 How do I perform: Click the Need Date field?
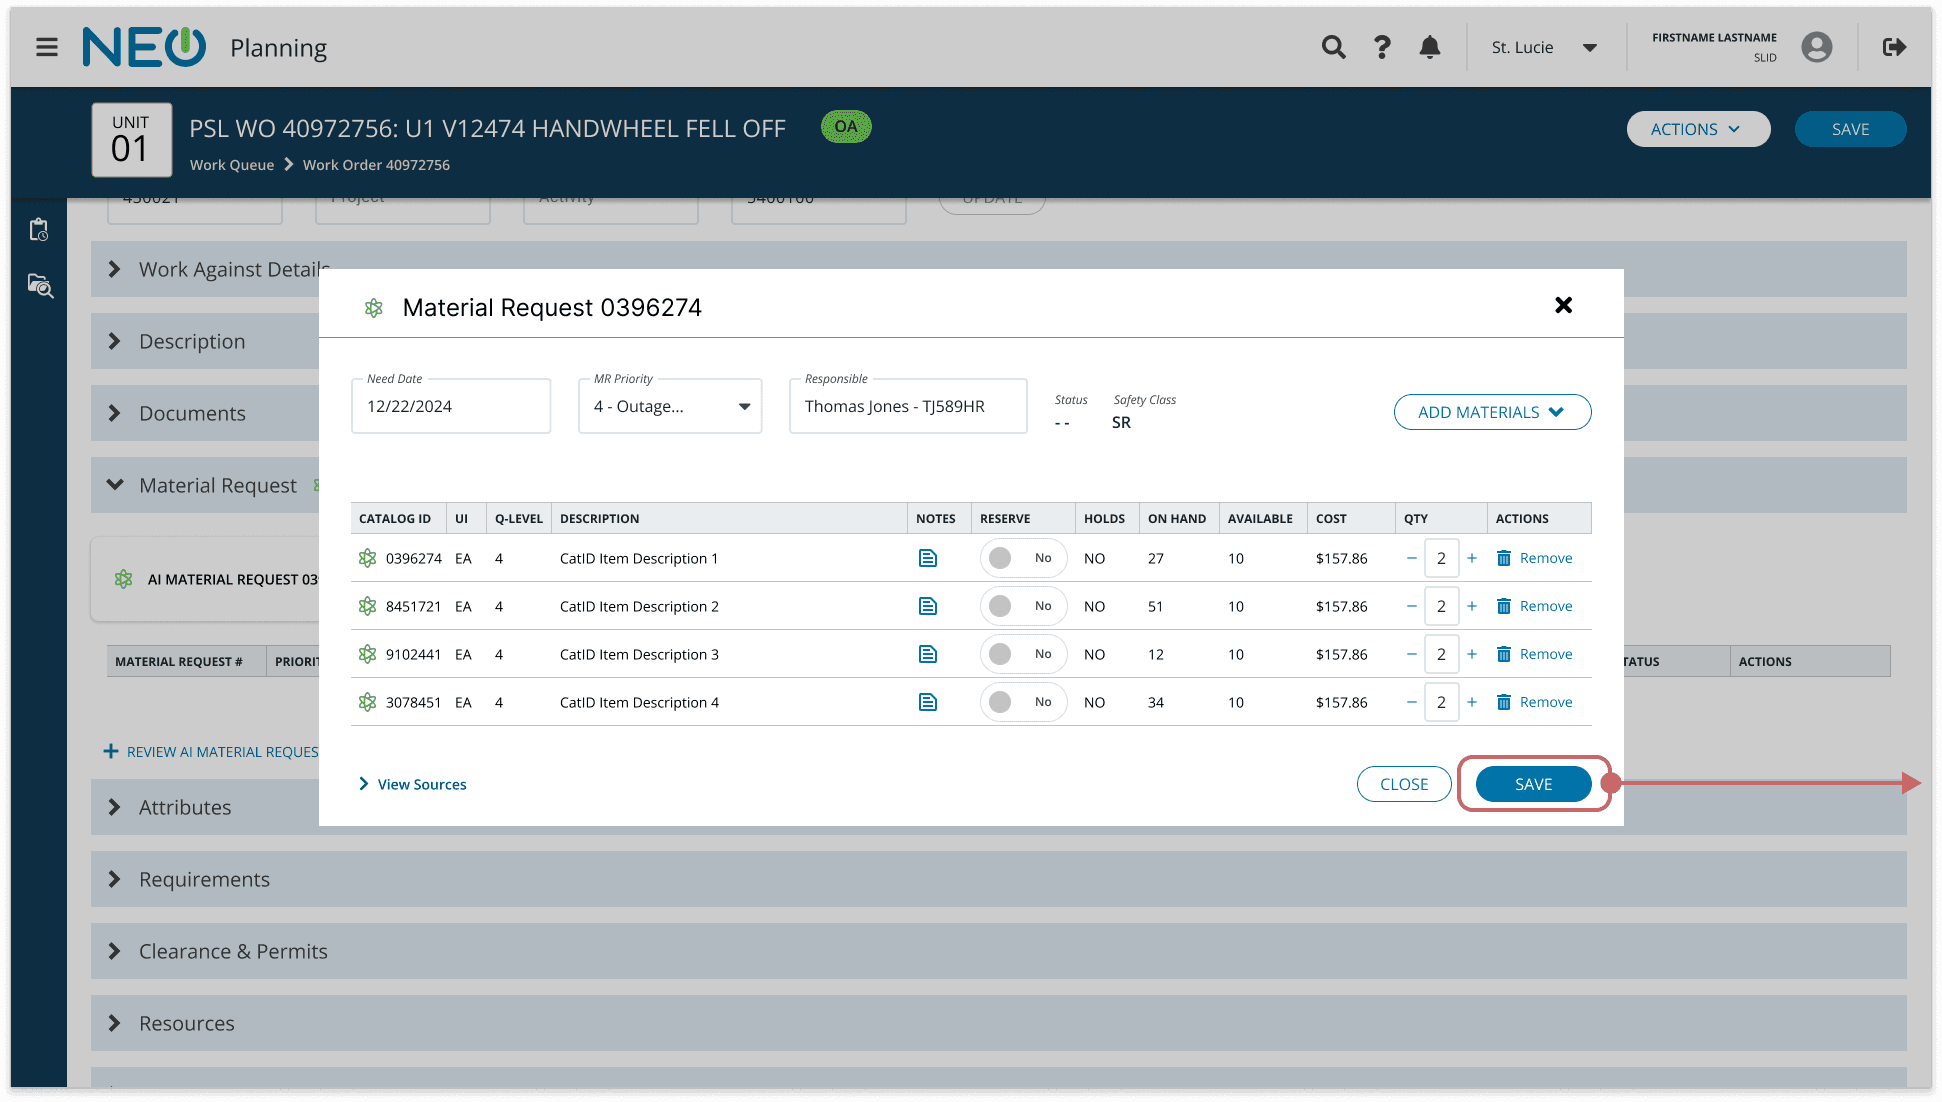coord(450,406)
